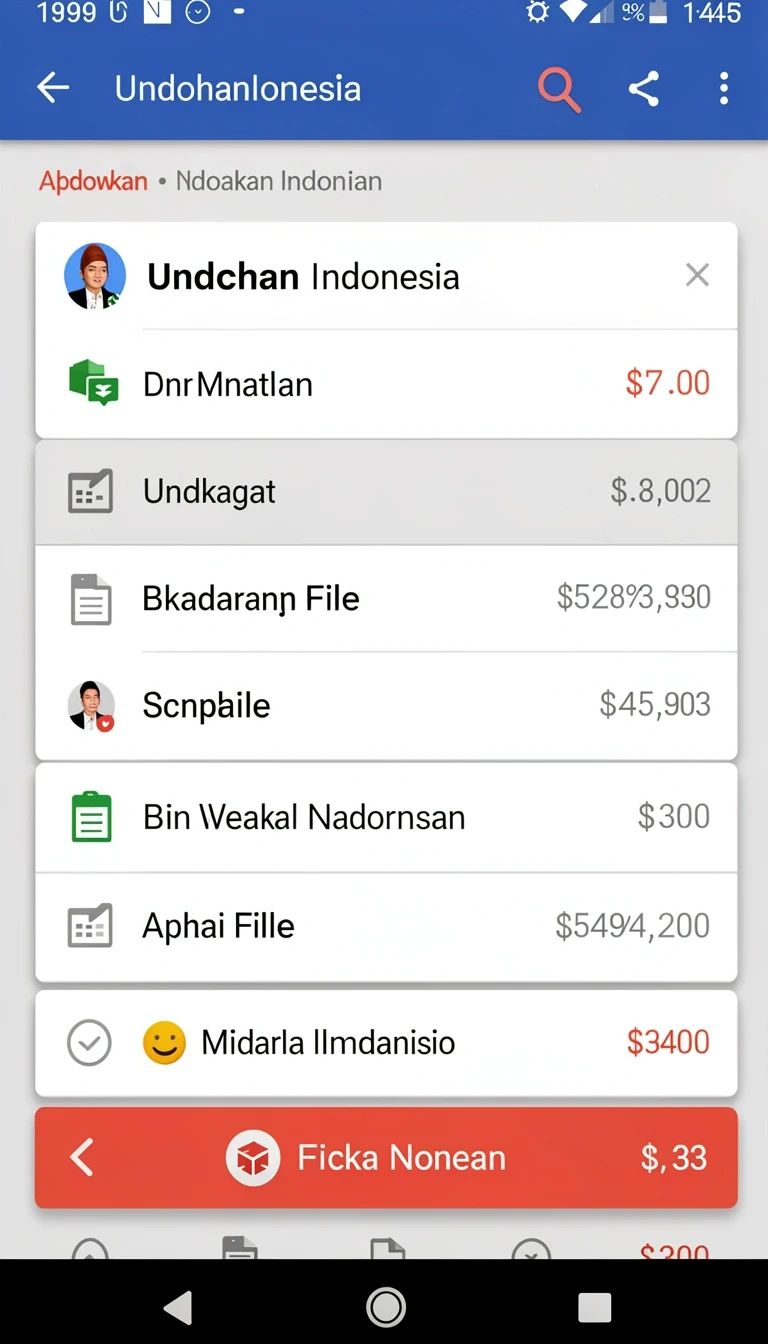Follow the red Apdowkan breadcrumb link
This screenshot has height=1344, width=768.
(93, 181)
